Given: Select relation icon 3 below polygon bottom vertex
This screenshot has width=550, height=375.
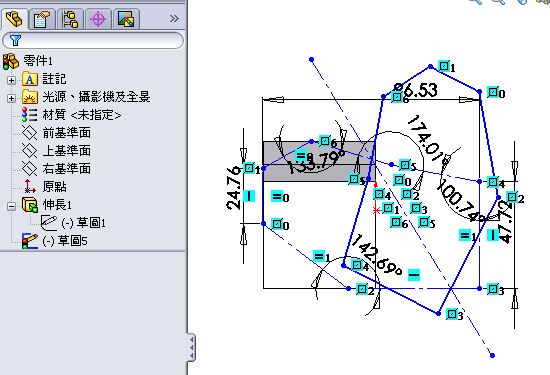Looking at the screenshot, I should [x=452, y=314].
